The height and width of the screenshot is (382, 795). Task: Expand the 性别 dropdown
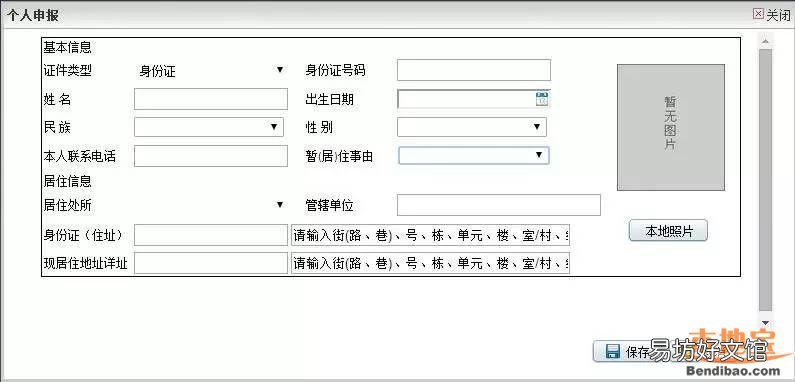coord(472,127)
